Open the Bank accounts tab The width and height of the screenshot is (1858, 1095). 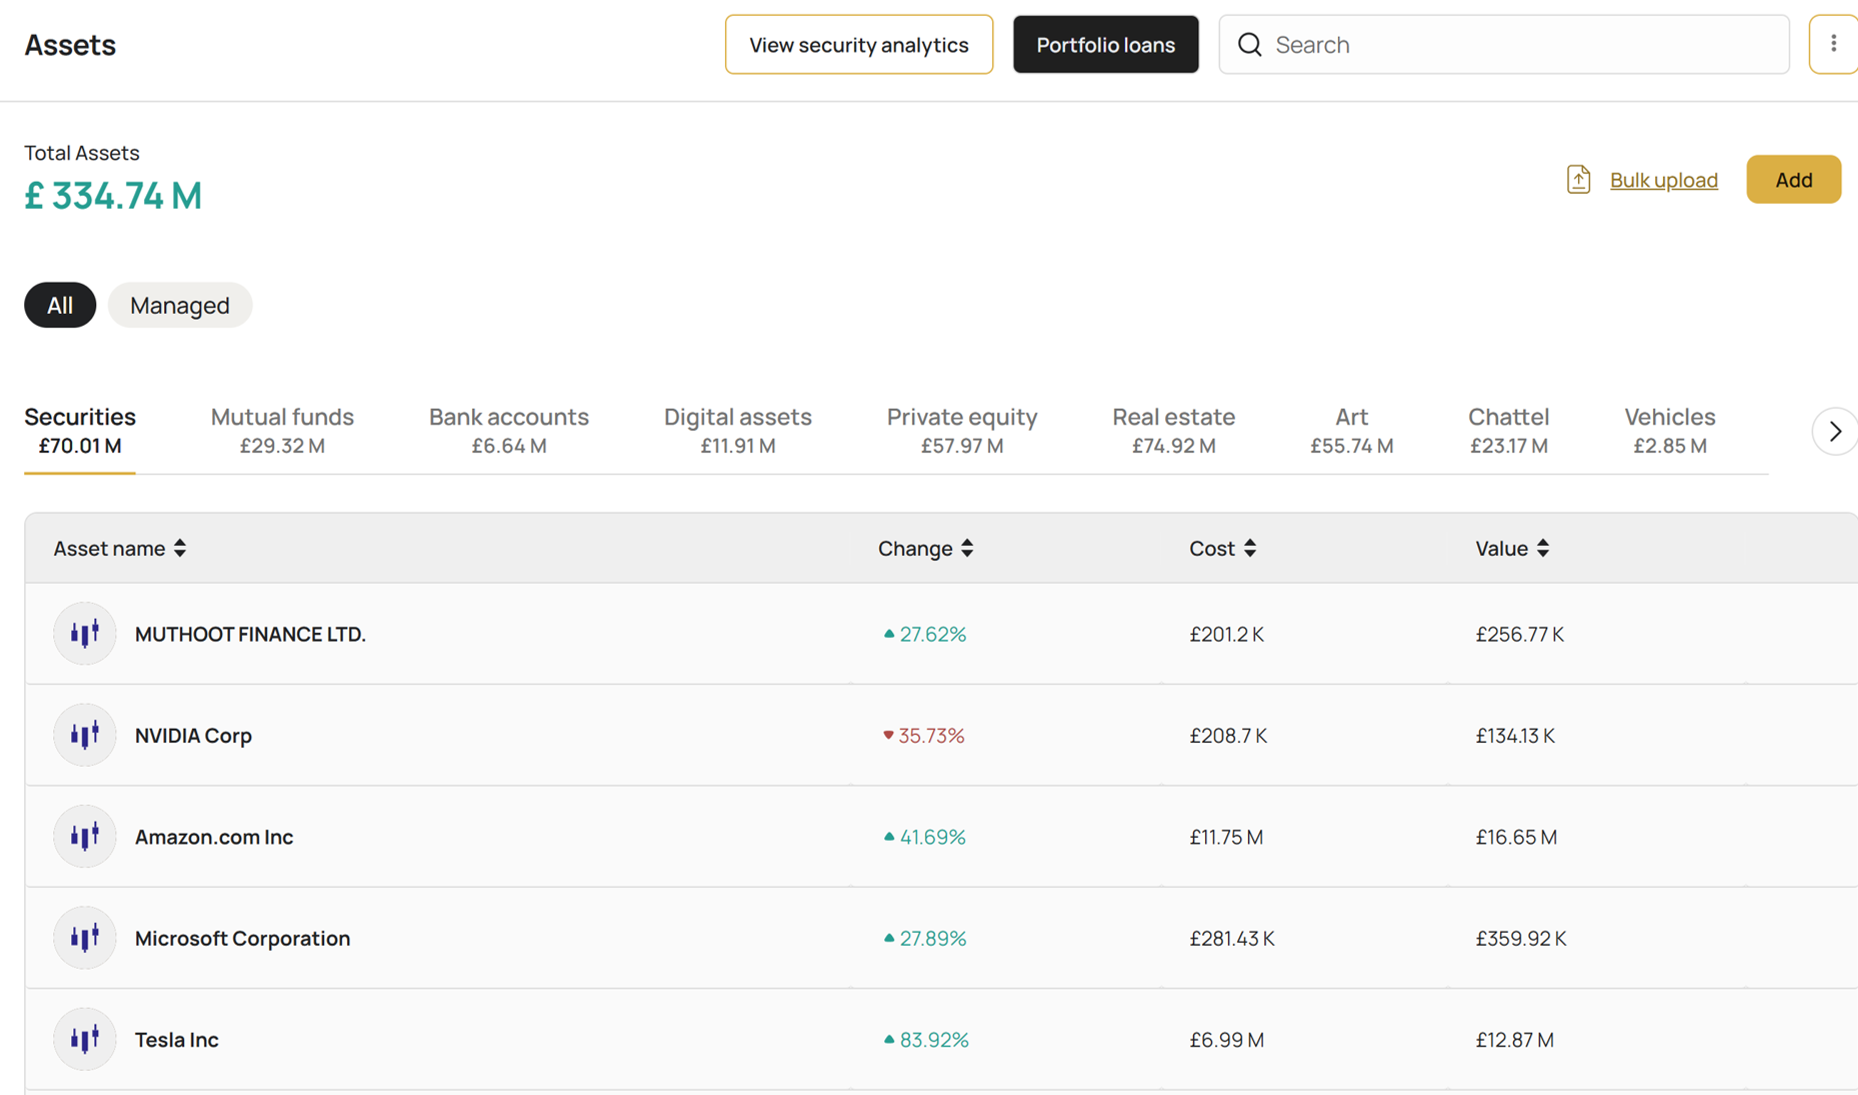coord(509,431)
